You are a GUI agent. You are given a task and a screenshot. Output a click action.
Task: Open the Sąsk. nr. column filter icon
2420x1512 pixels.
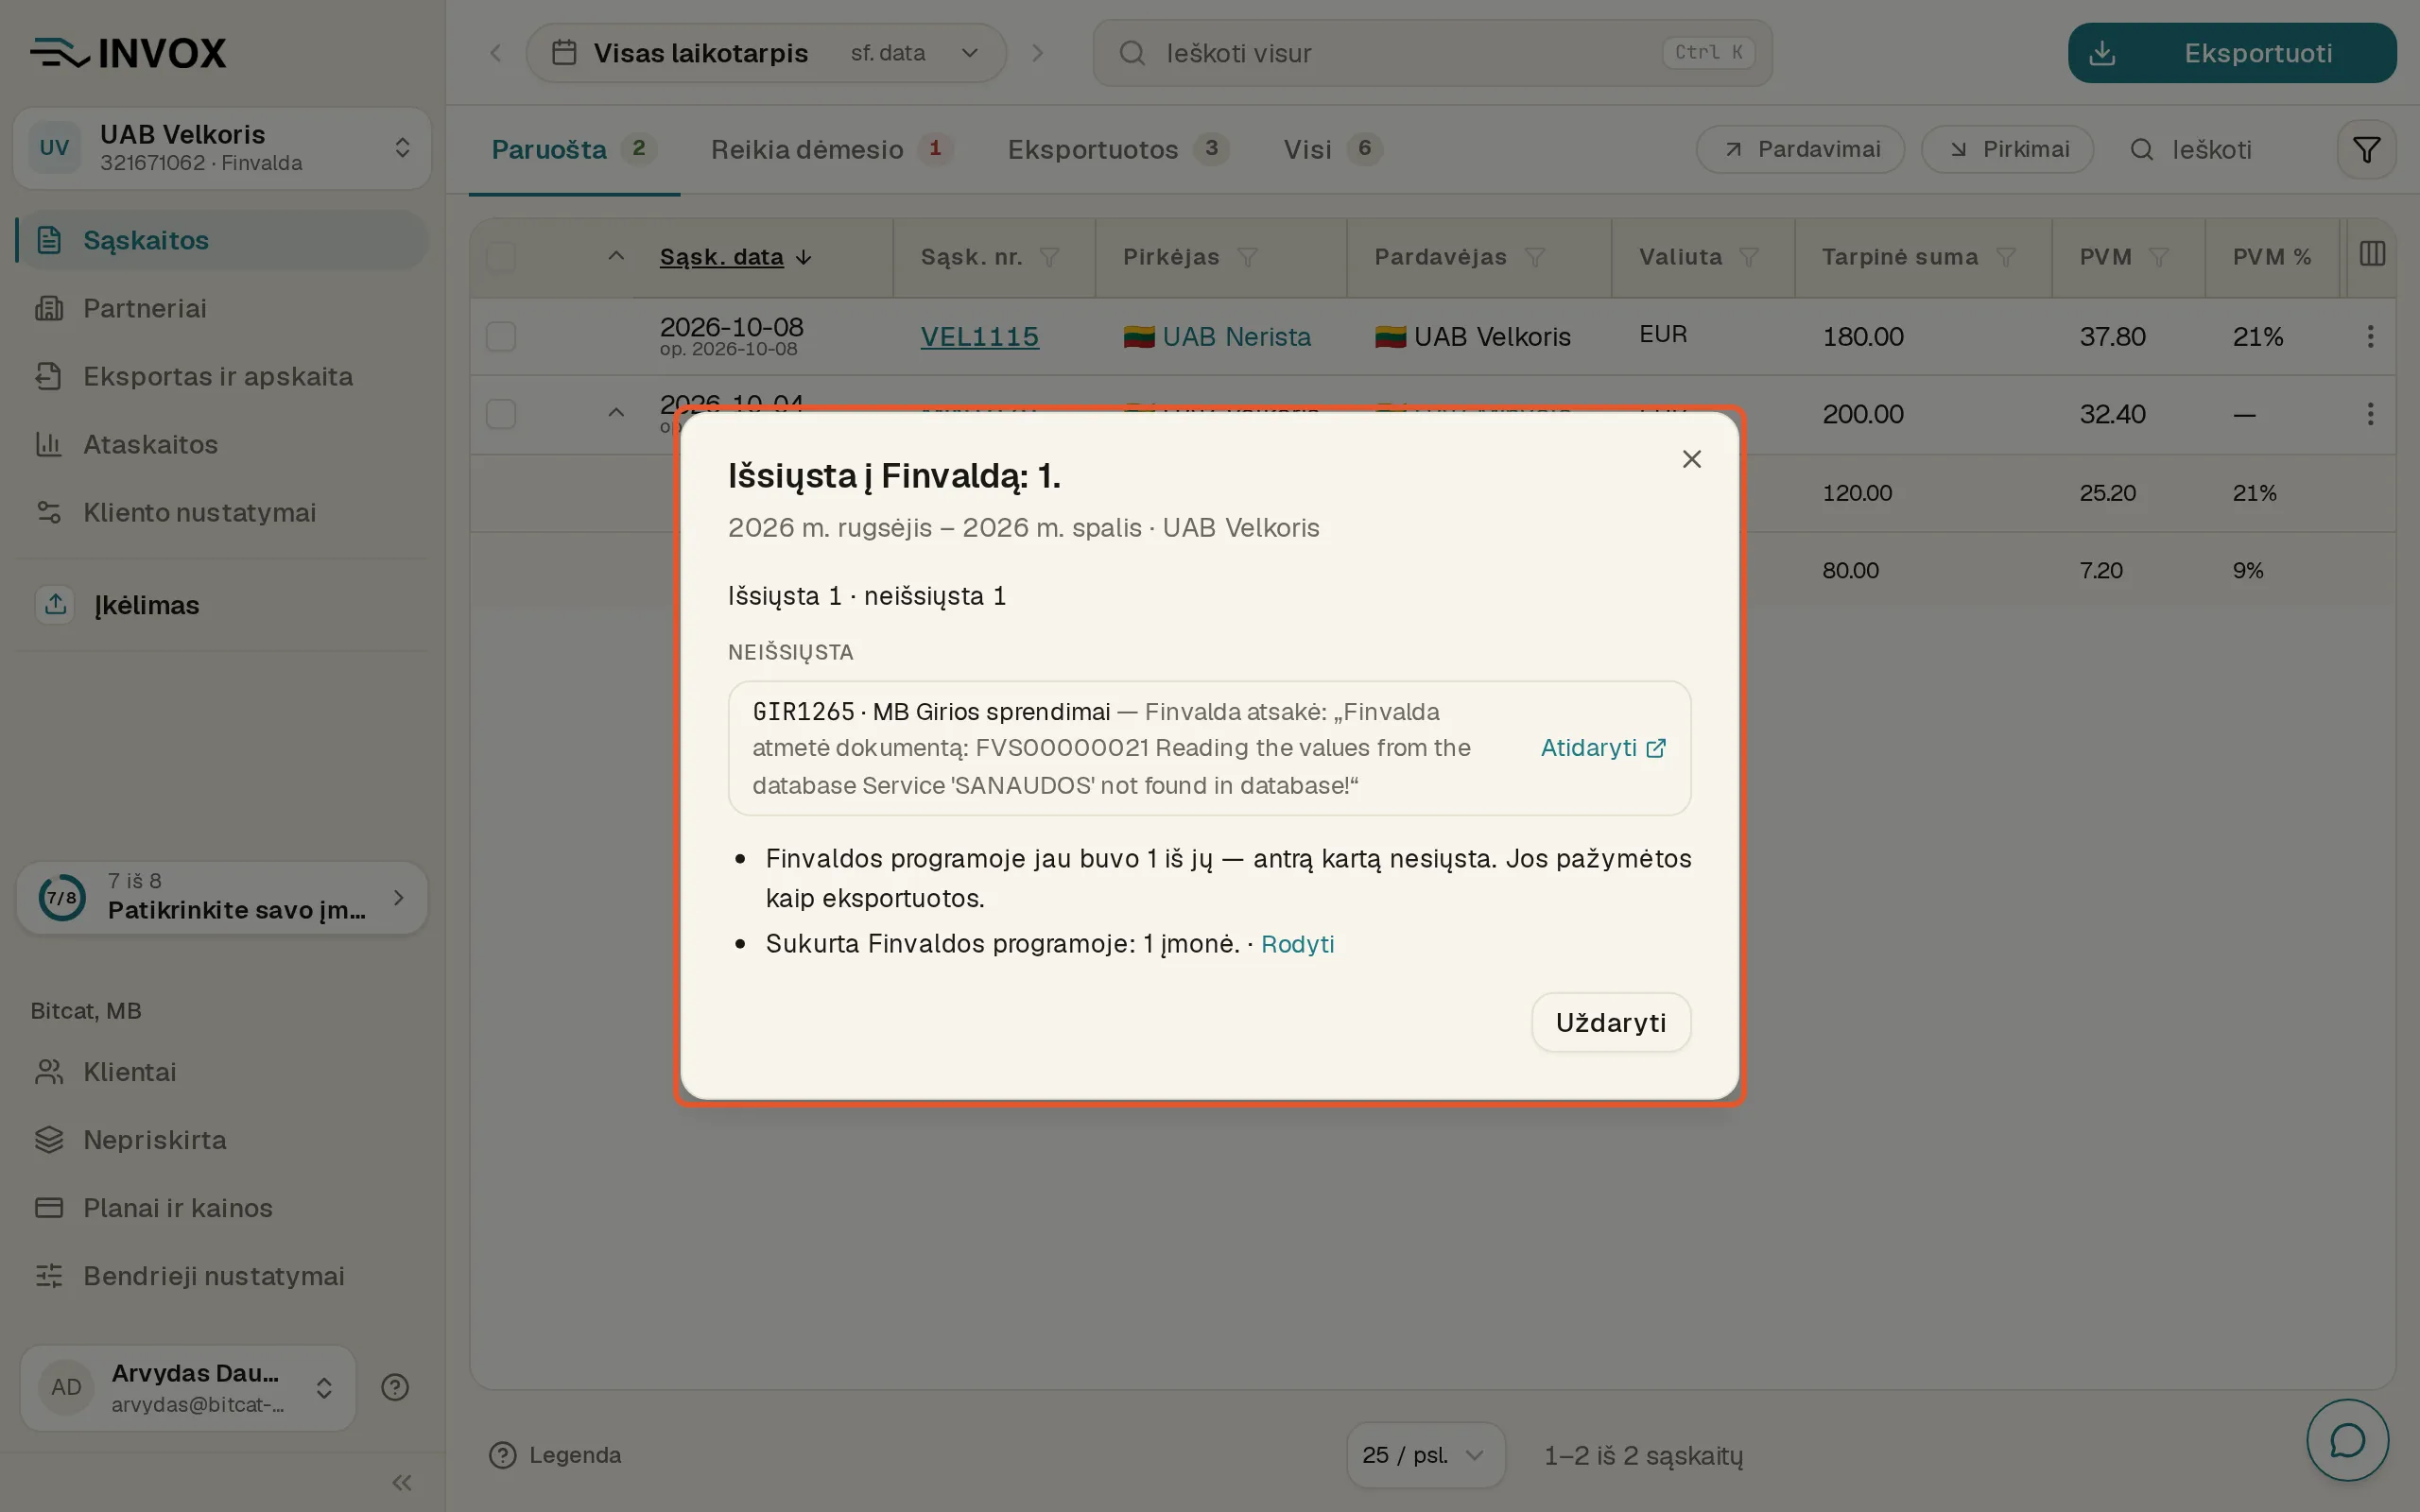pos(1049,258)
